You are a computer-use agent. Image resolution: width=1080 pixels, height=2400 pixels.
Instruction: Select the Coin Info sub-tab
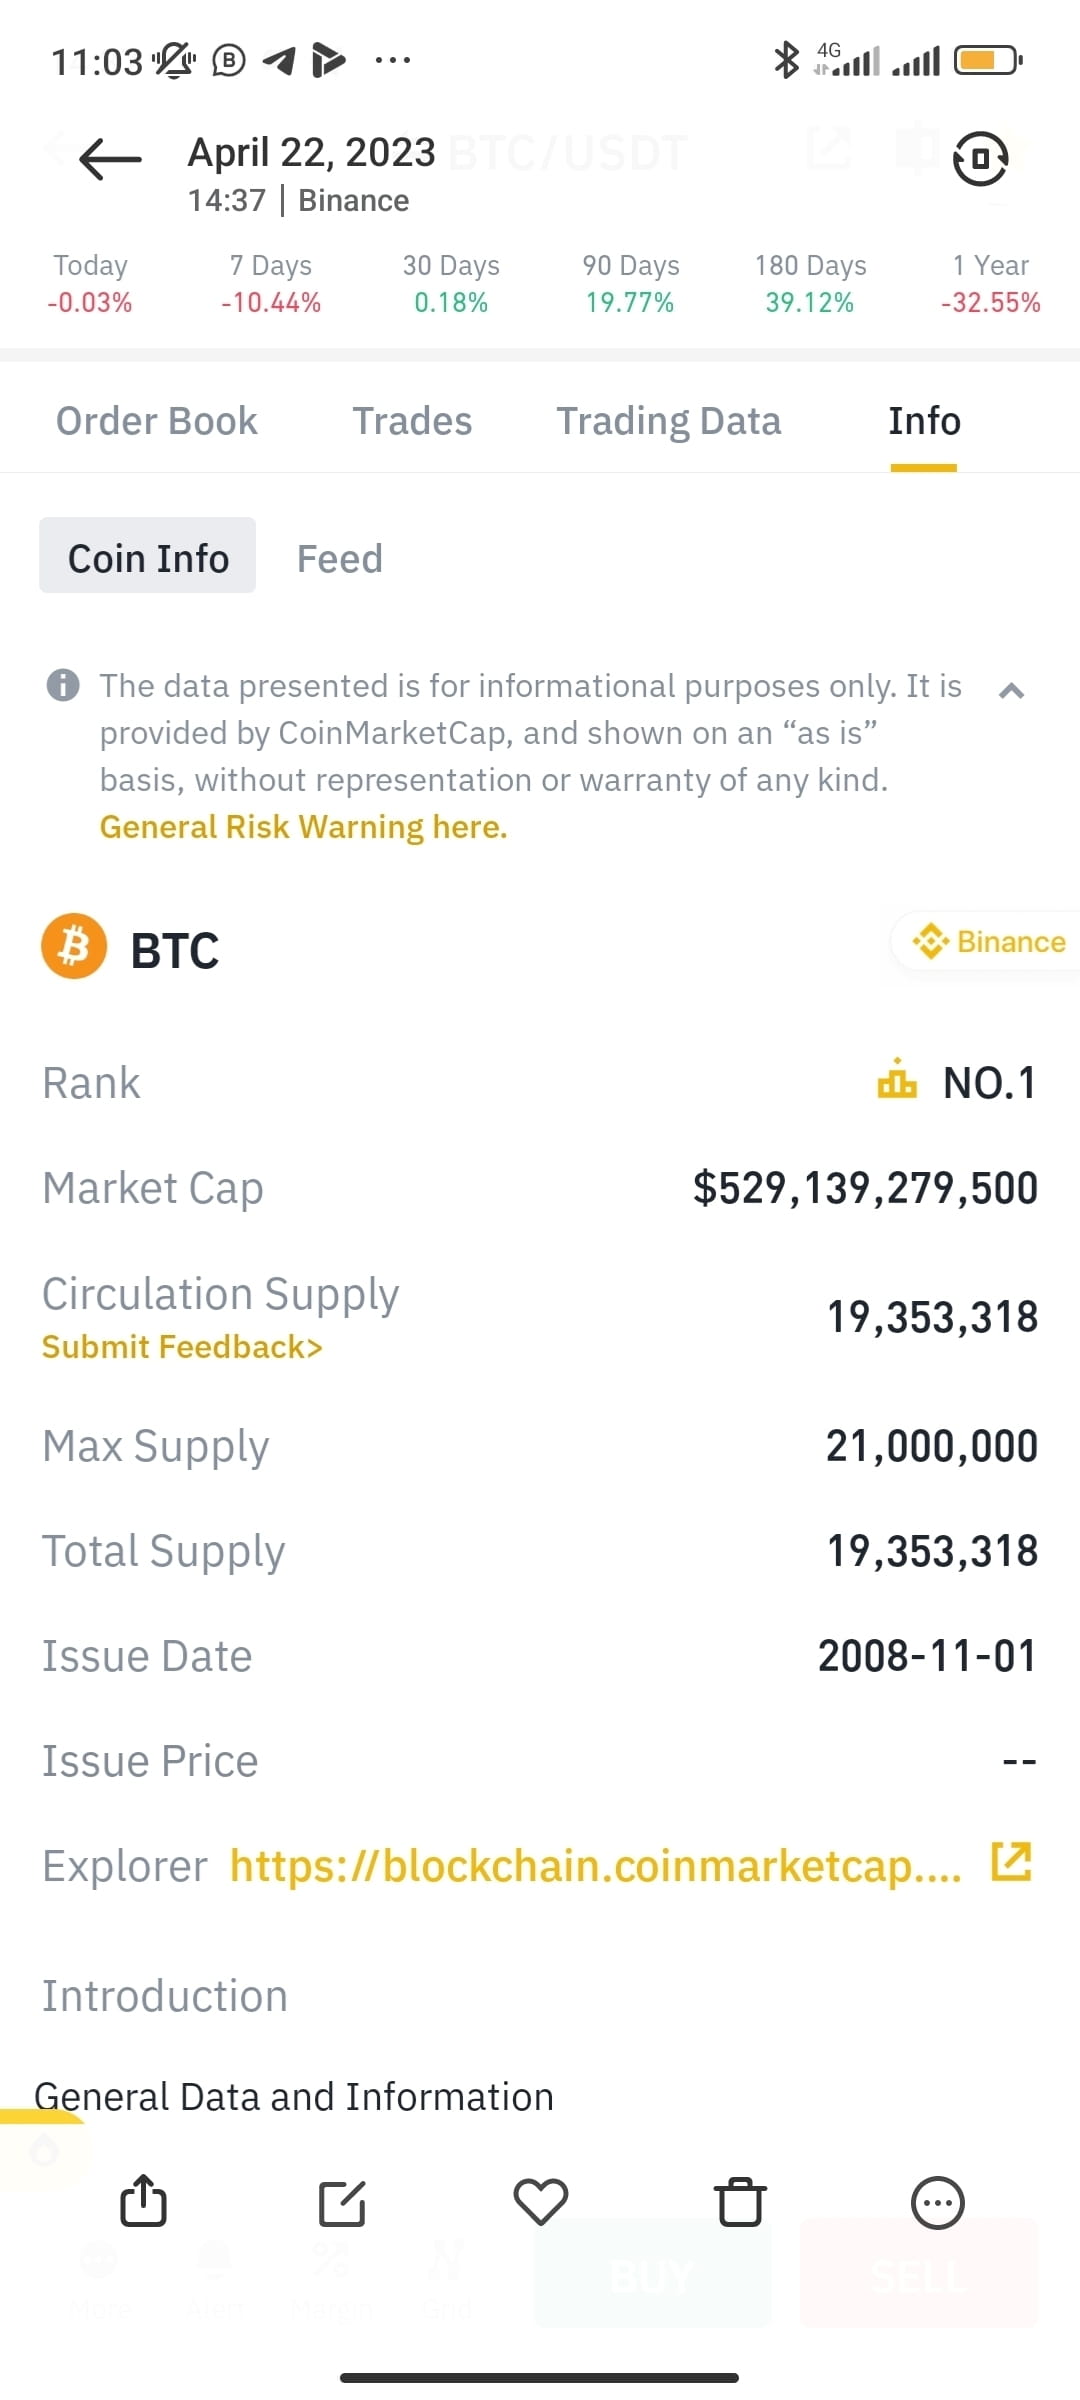pos(148,556)
